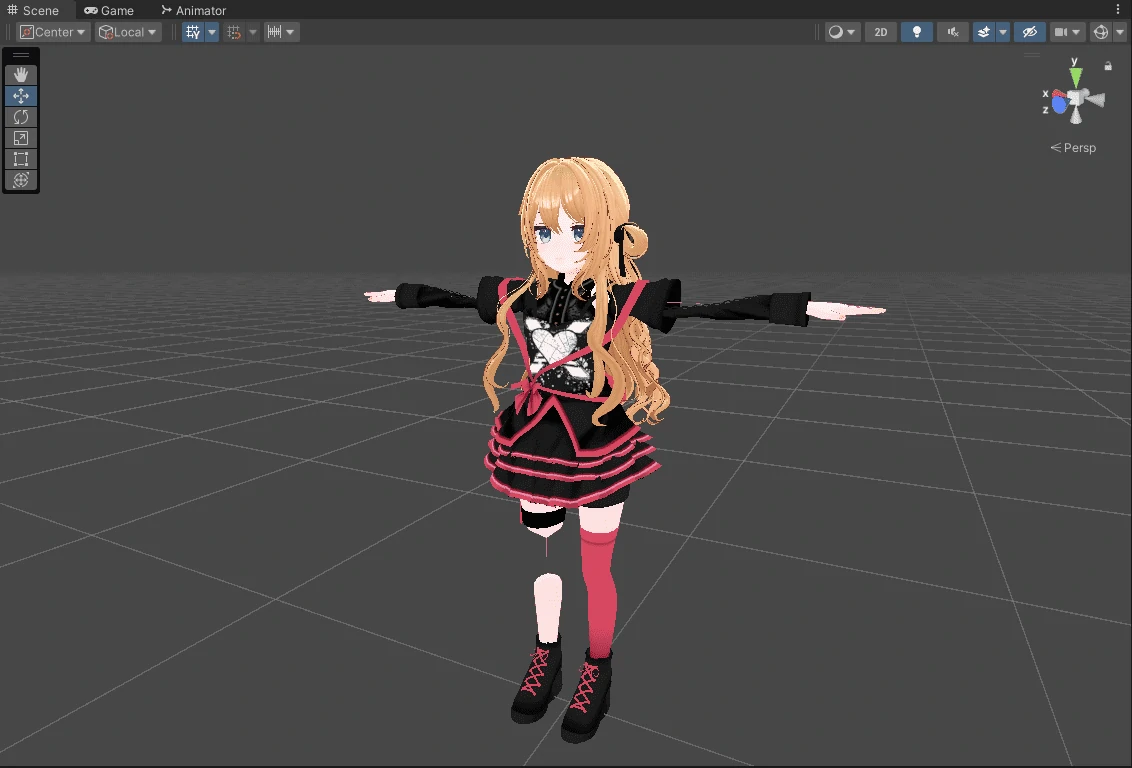Toggle scene audio mute button
1132x768 pixels.
[x=953, y=32]
